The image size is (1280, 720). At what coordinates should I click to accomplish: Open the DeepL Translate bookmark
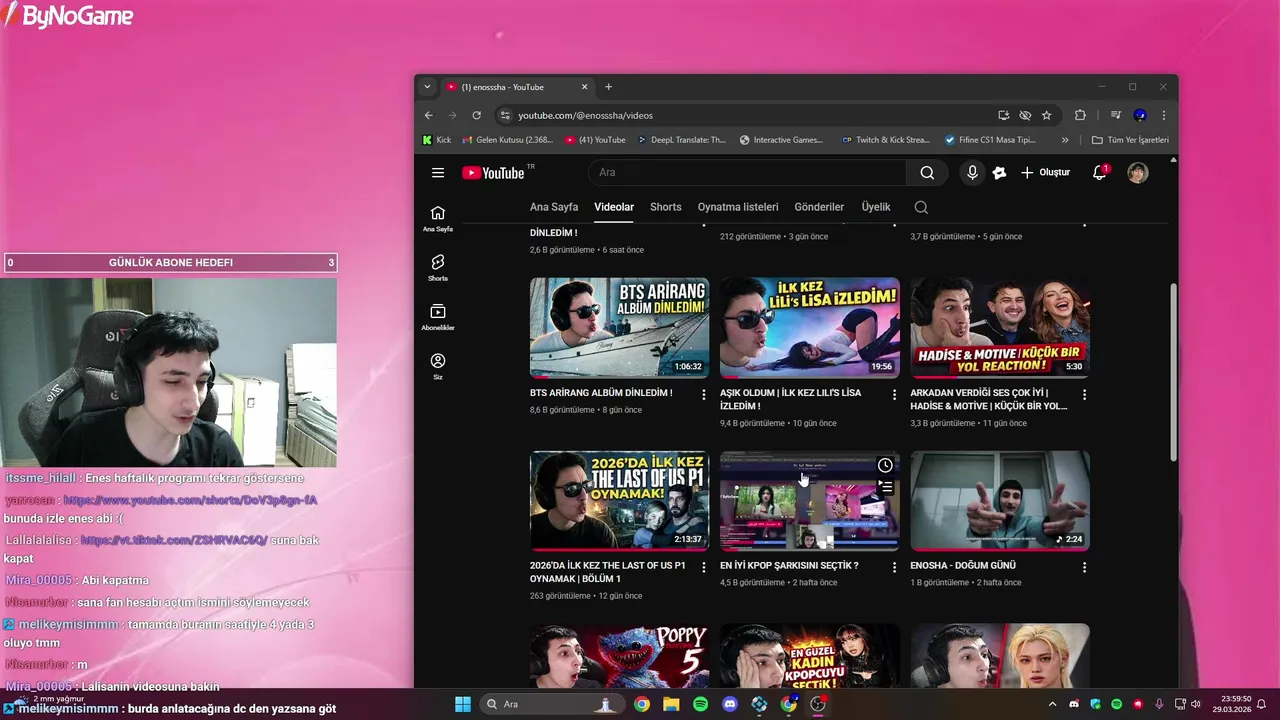682,140
